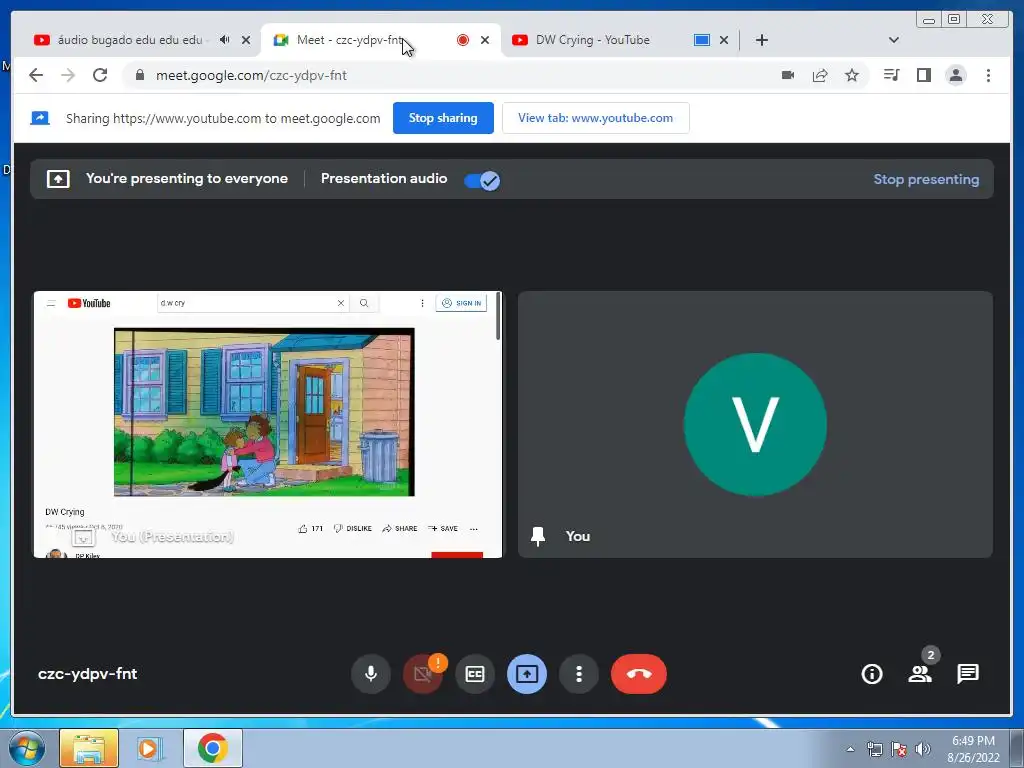Viewport: 1024px width, 768px height.
Task: Open File Explorer from the taskbar
Action: pos(89,748)
